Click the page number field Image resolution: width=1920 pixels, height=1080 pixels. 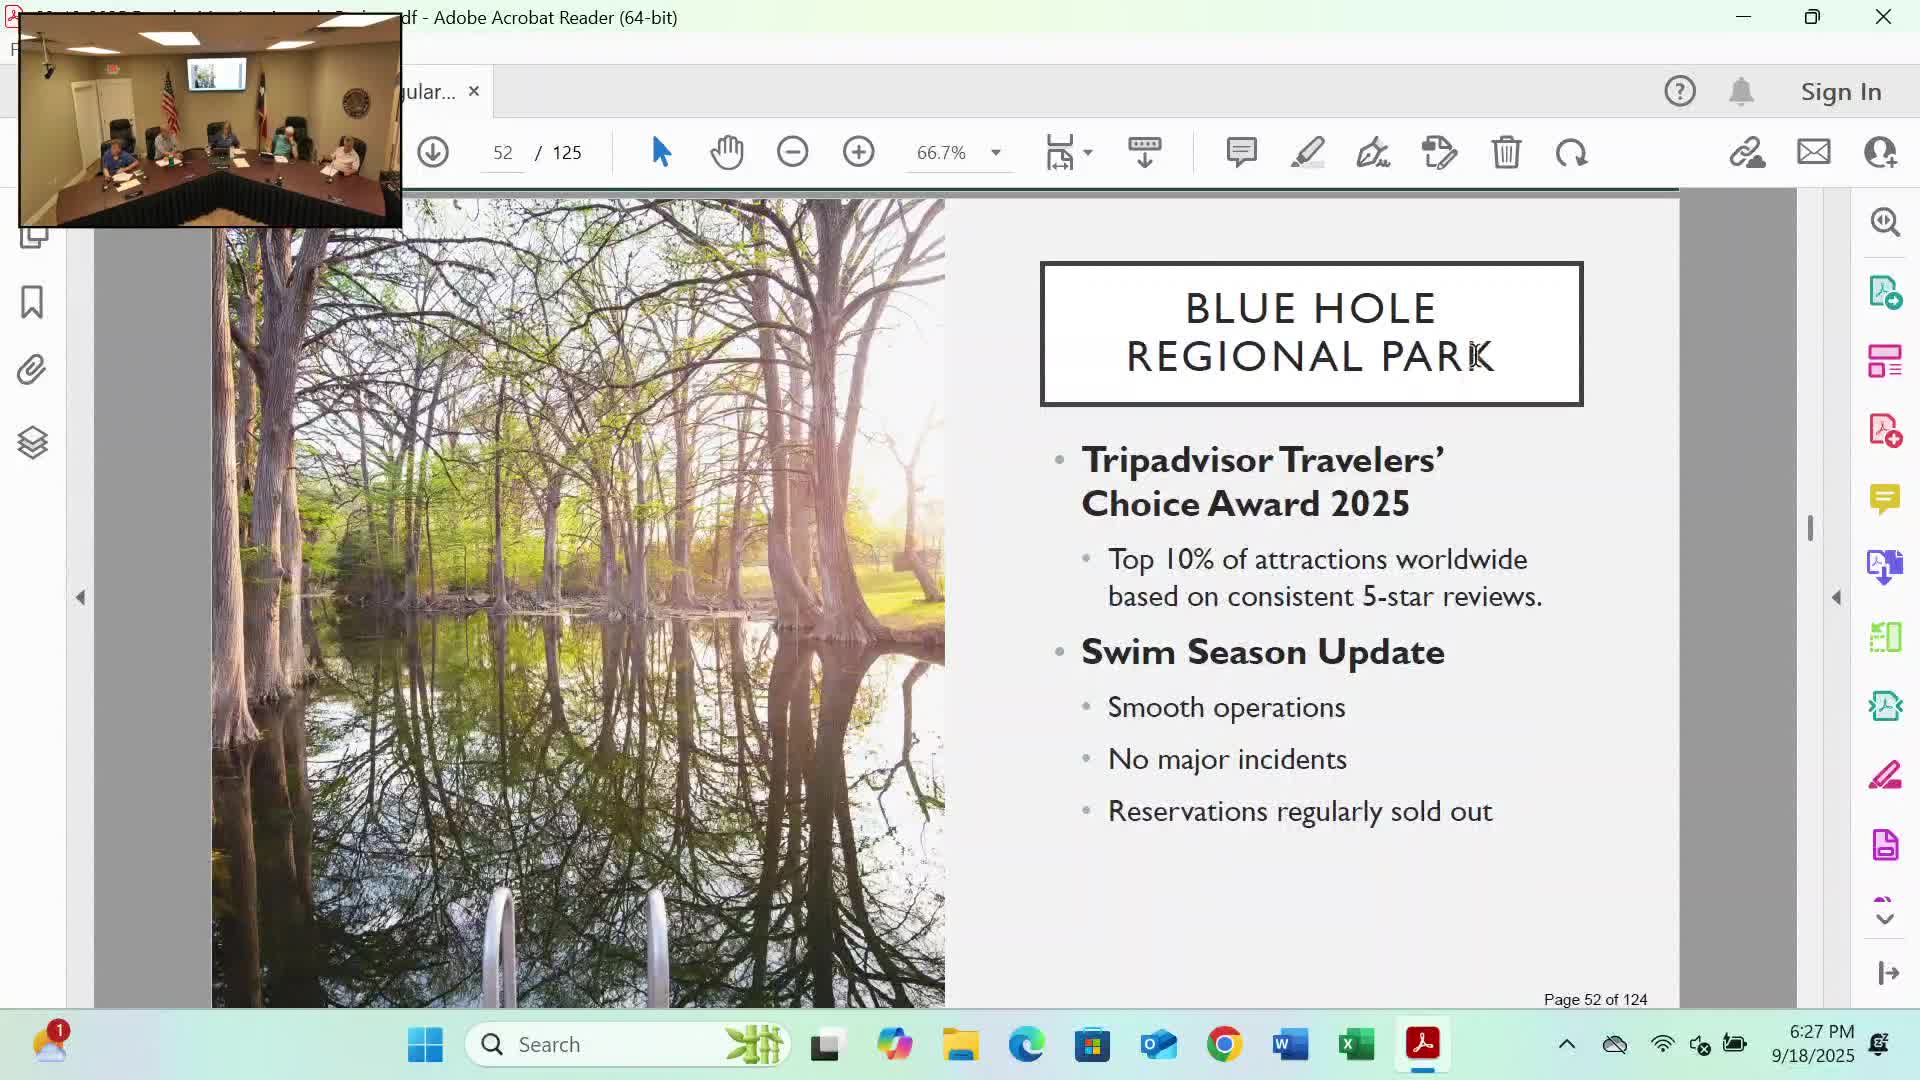point(502,153)
